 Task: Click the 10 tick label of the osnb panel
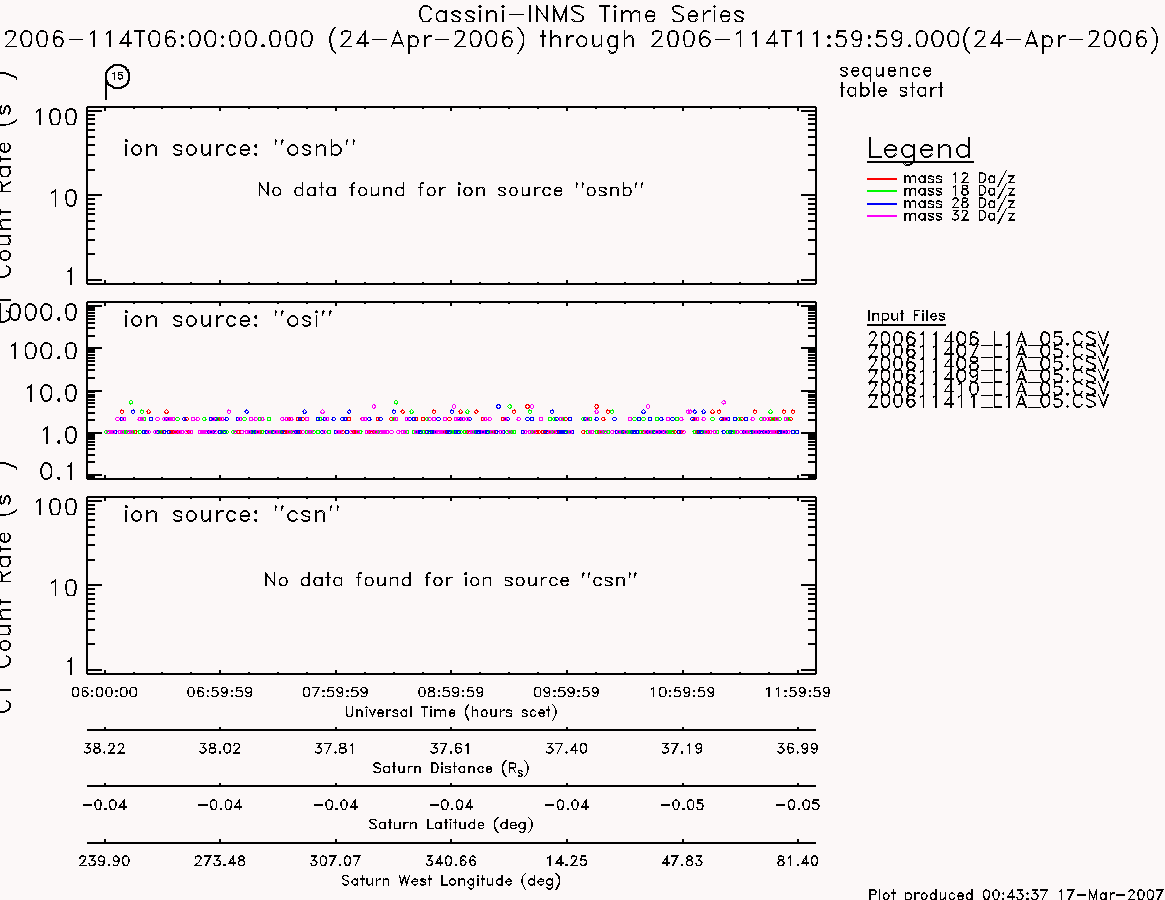coord(63,198)
